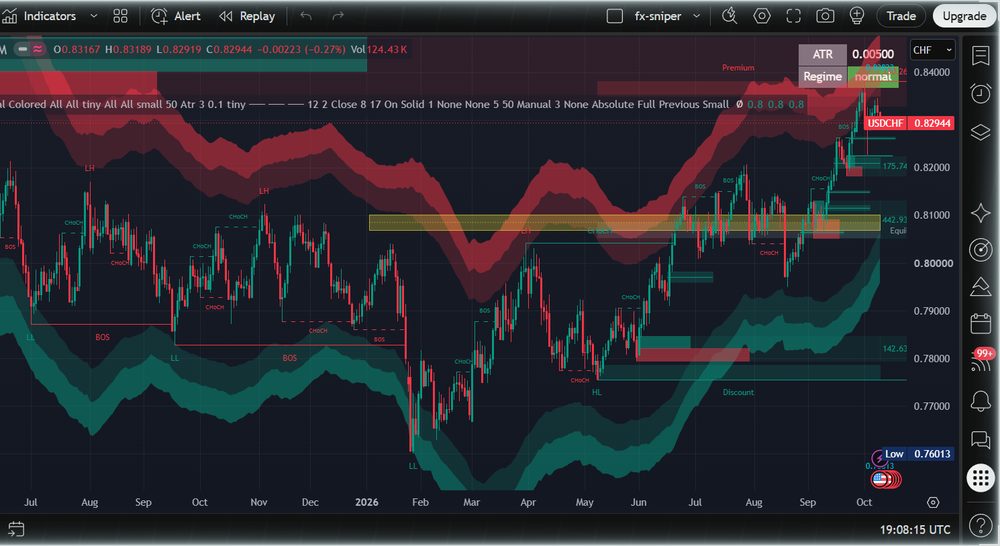The height and width of the screenshot is (546, 1000).
Task: Open layout setup square icon
Action: point(615,16)
